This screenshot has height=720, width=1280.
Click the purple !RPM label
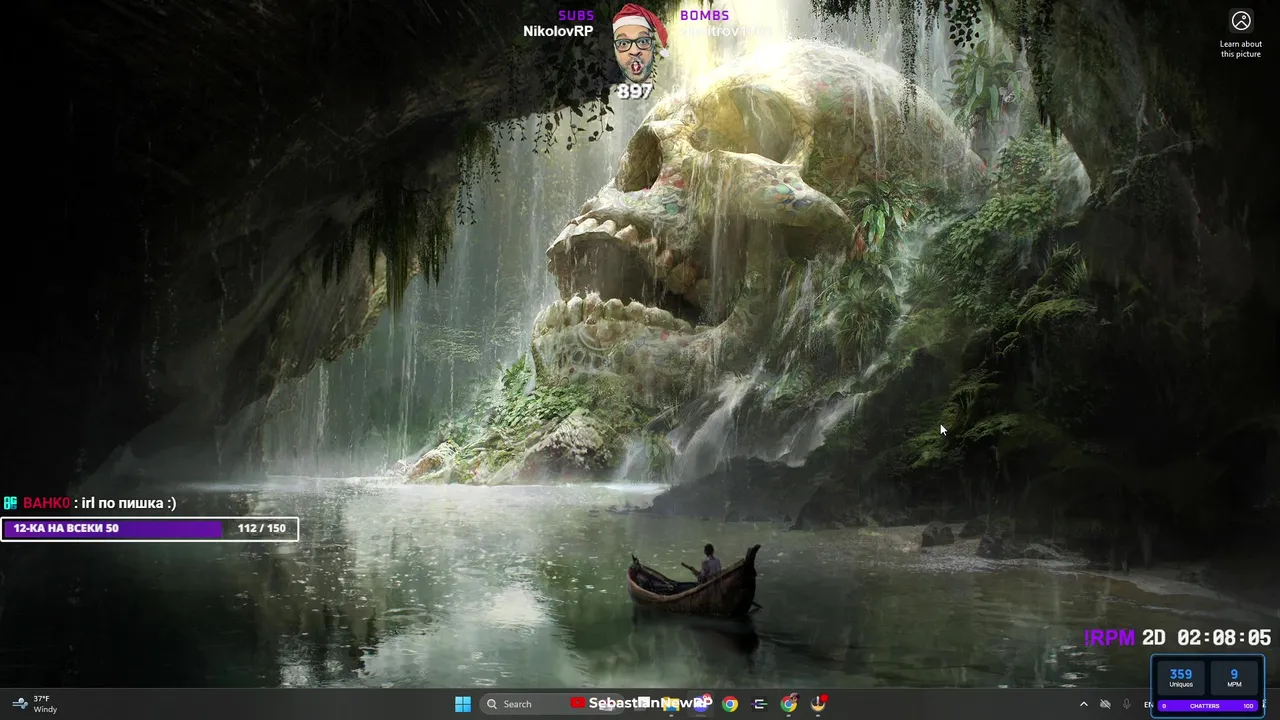click(x=1110, y=638)
